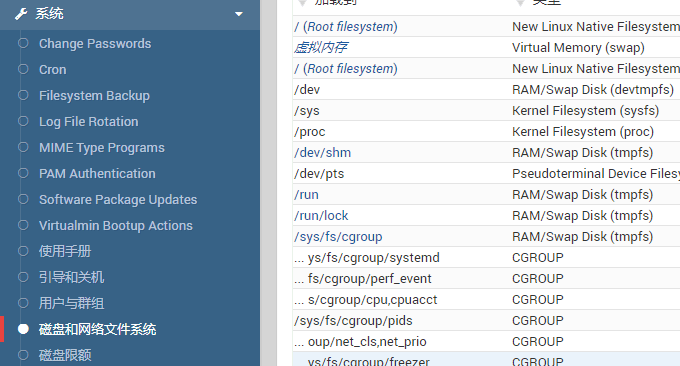Image resolution: width=680 pixels, height=366 pixels.
Task: Open Change Passwords module
Action: [95, 43]
